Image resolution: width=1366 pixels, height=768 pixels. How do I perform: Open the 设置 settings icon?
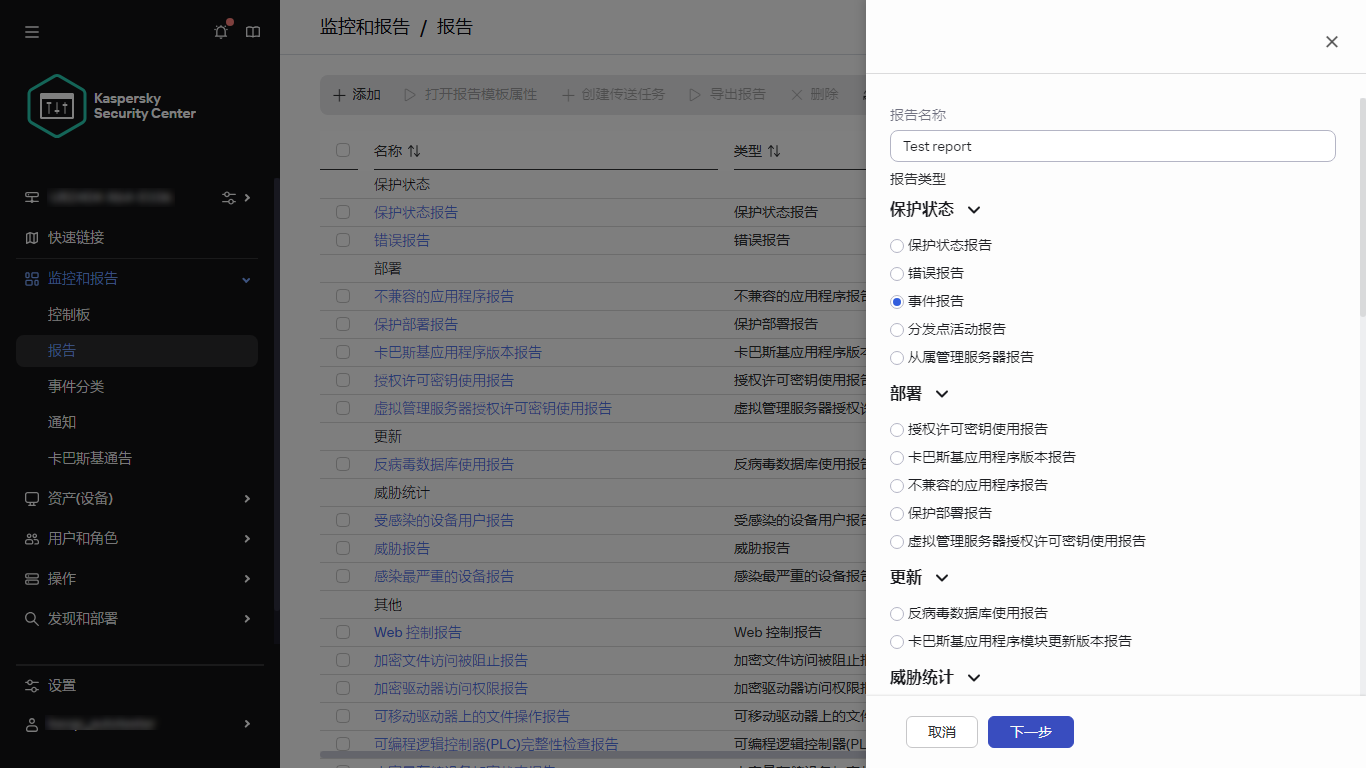[31, 685]
